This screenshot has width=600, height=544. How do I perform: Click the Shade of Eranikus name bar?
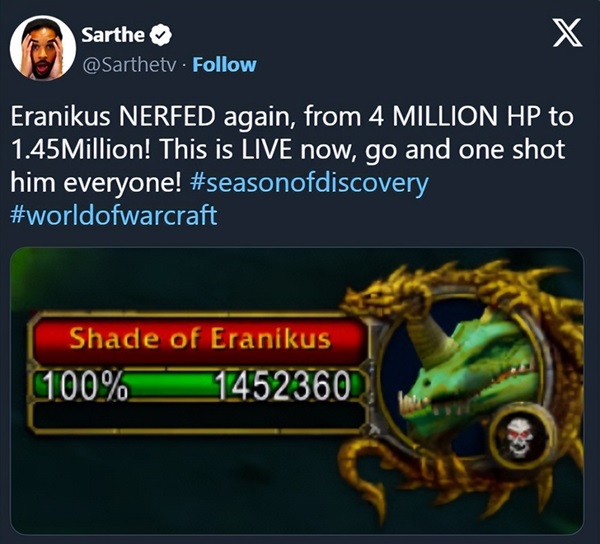pyautogui.click(x=199, y=340)
